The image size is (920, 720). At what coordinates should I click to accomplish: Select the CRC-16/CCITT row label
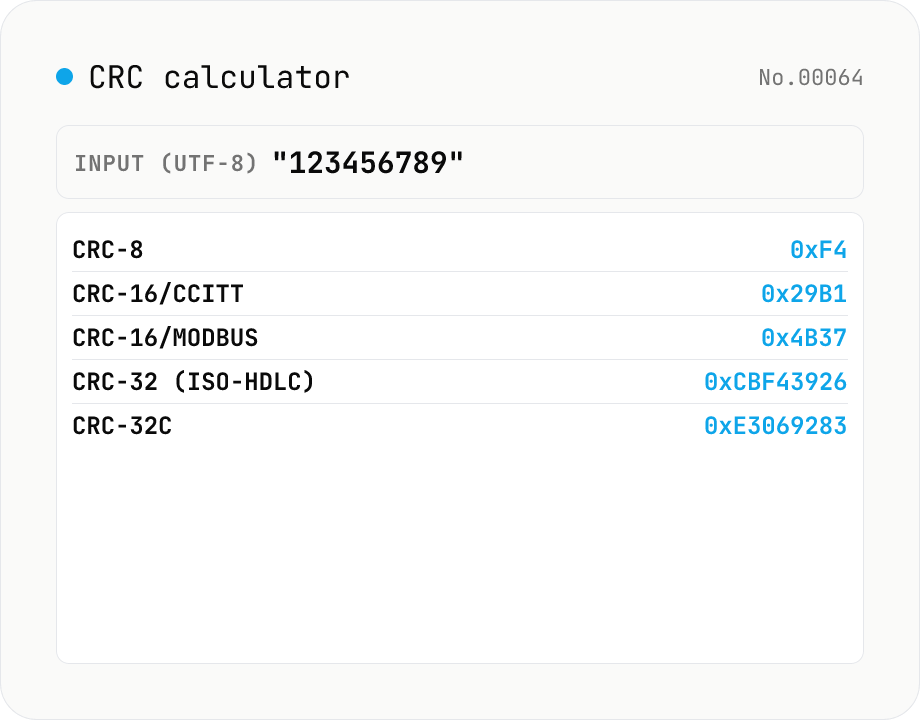coord(158,293)
